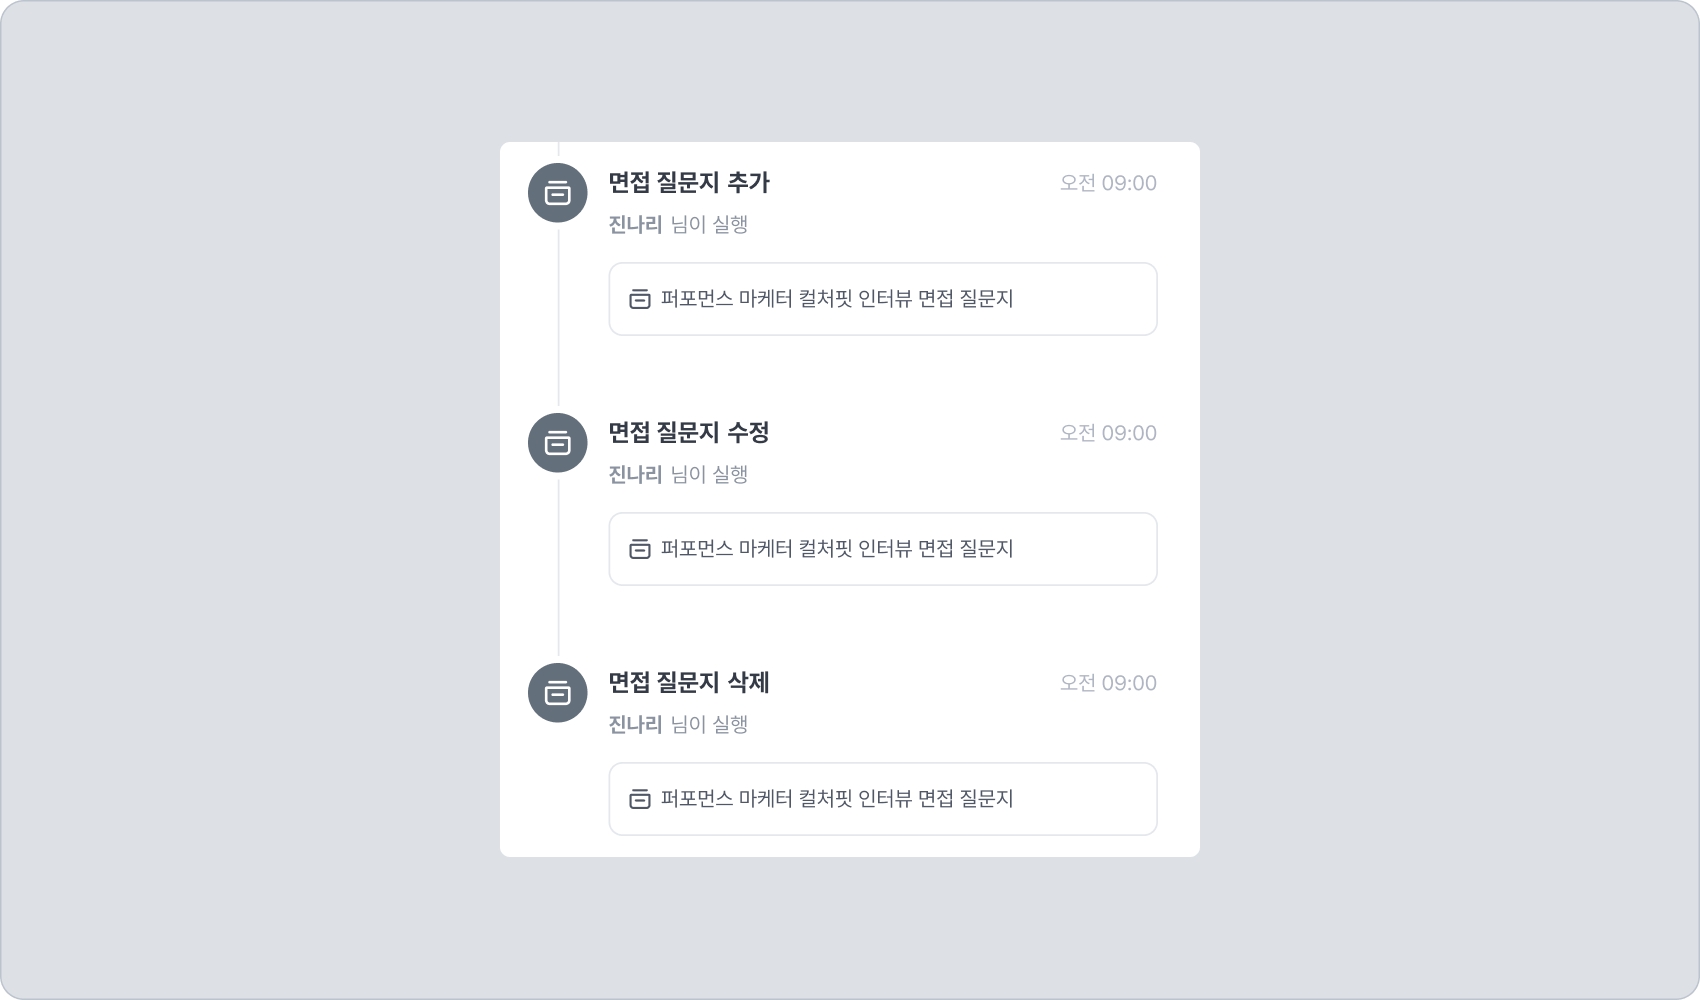
Task: Open the 퍼포먼스 마케터 card under 면접 질문지 추가
Action: 882,299
